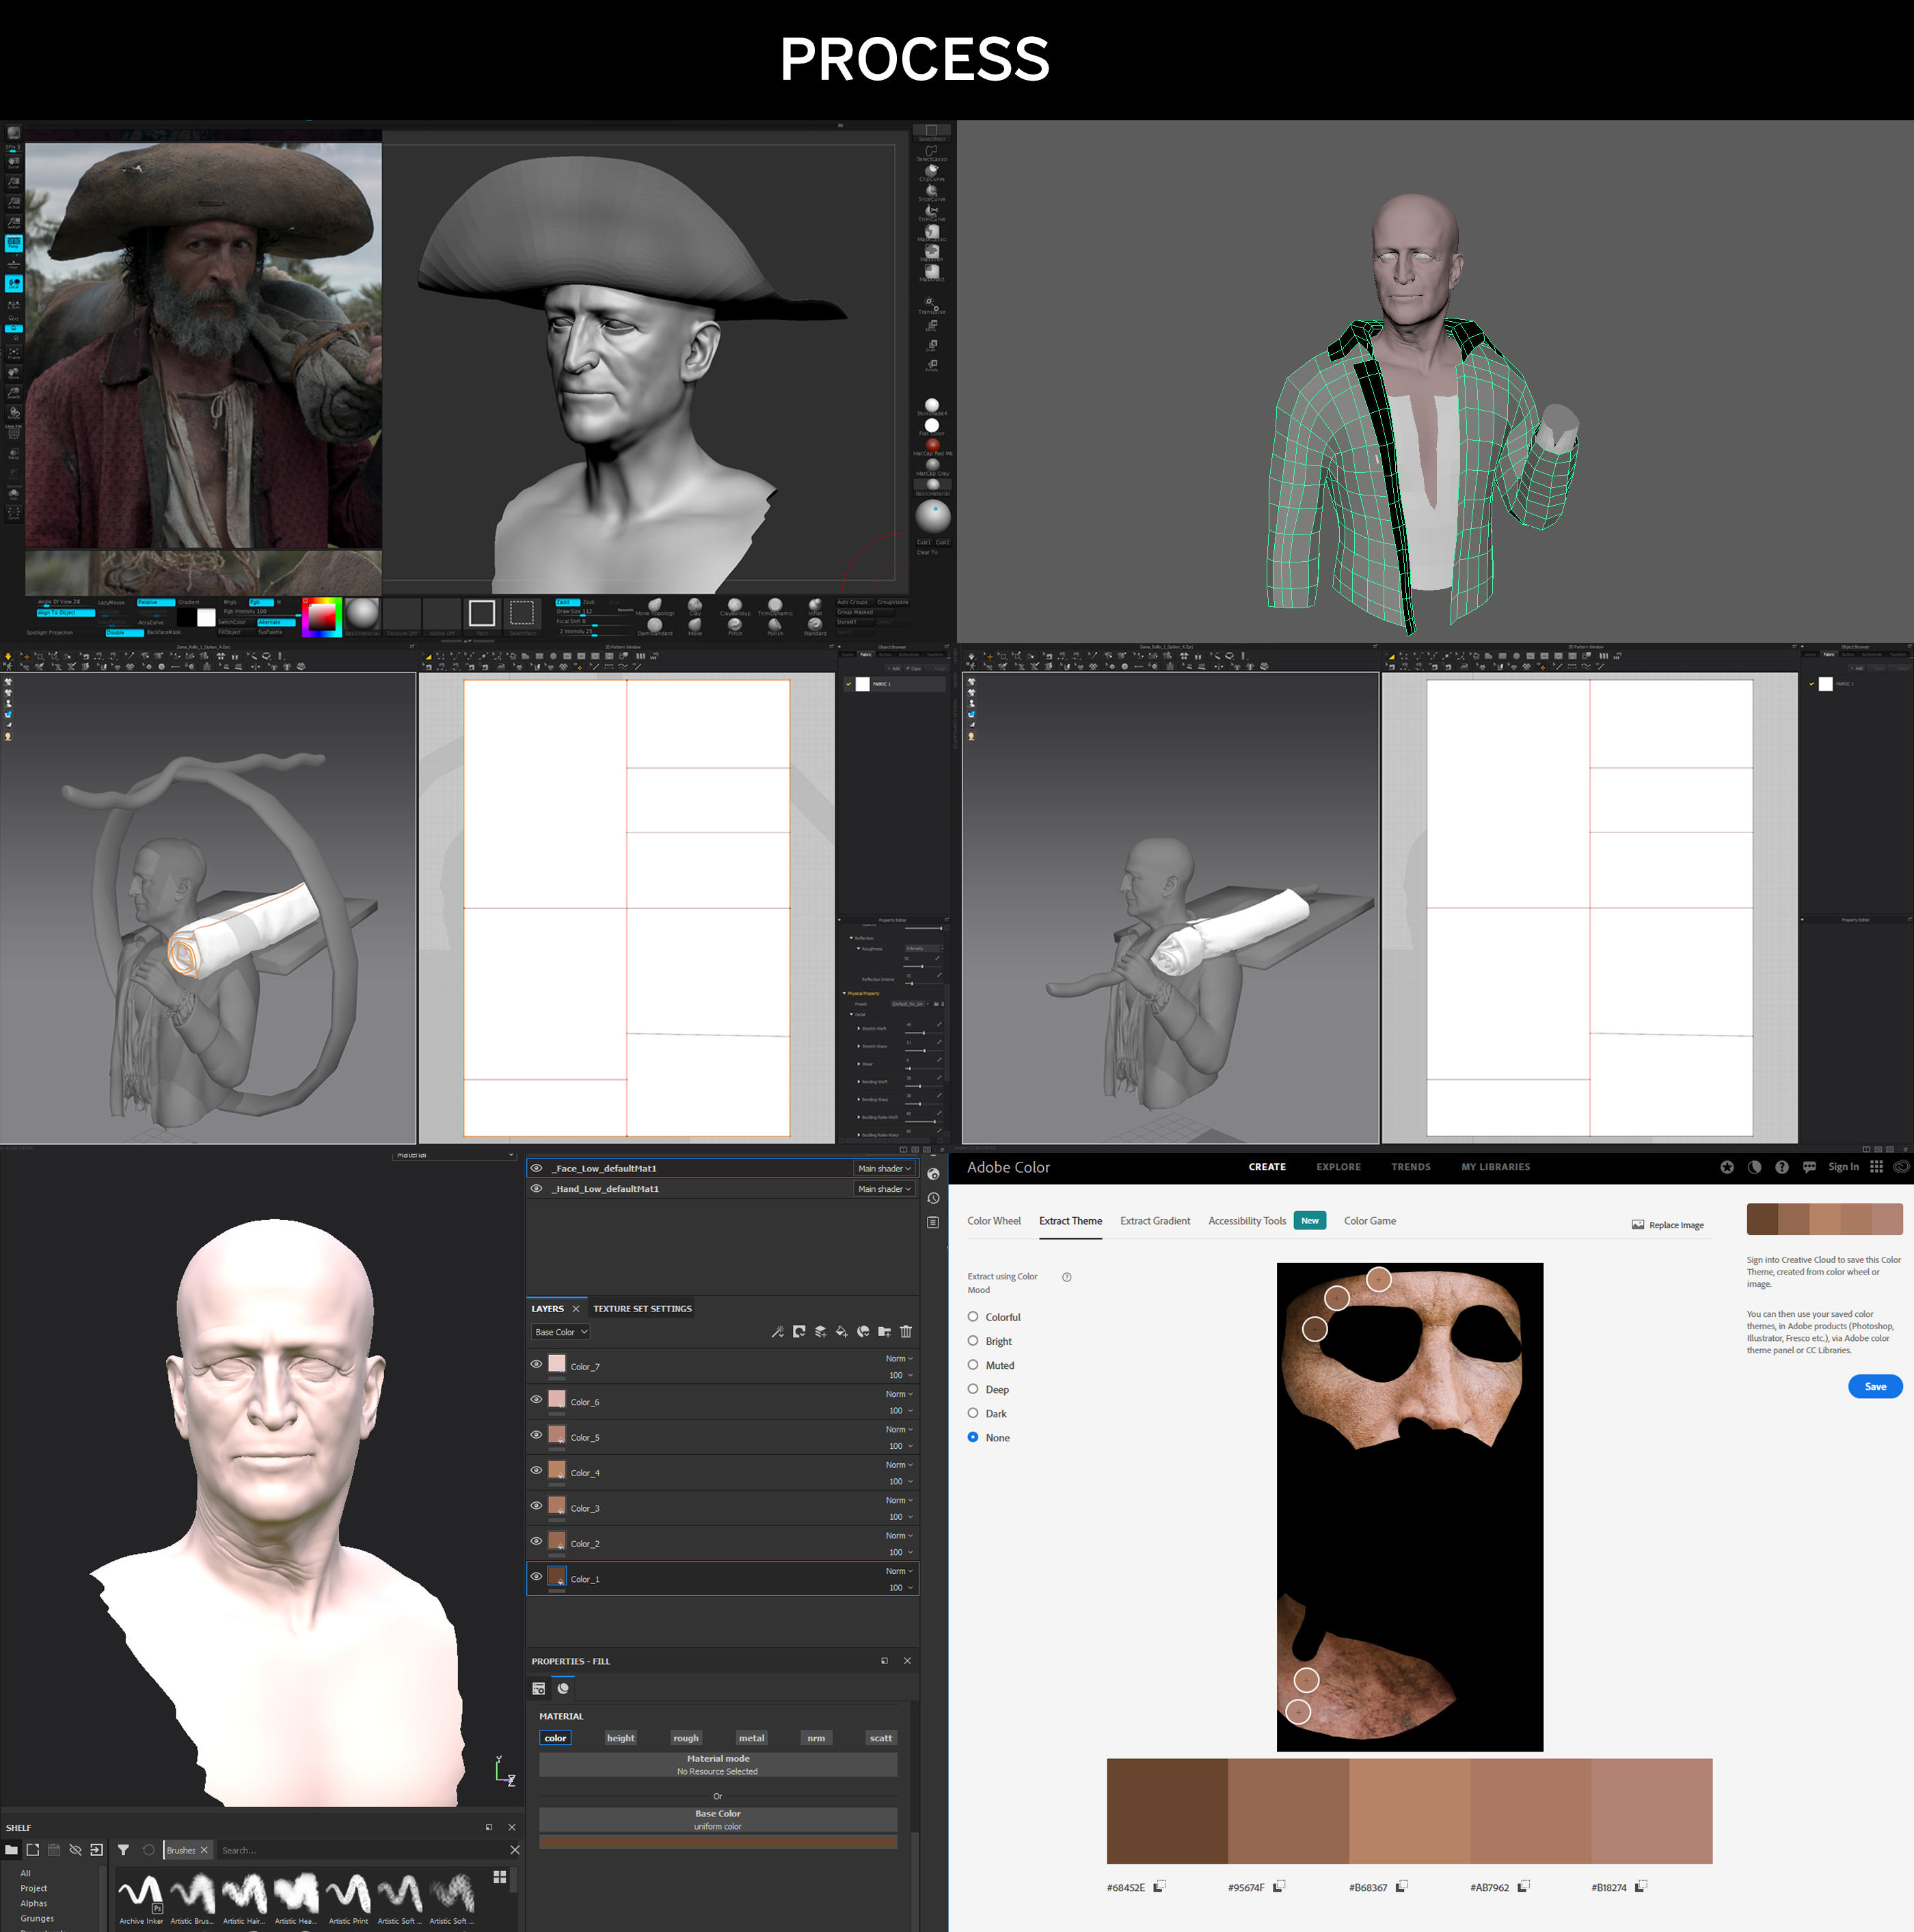Open the display settings globe icon
1914x1932 pixels.
[x=933, y=1174]
